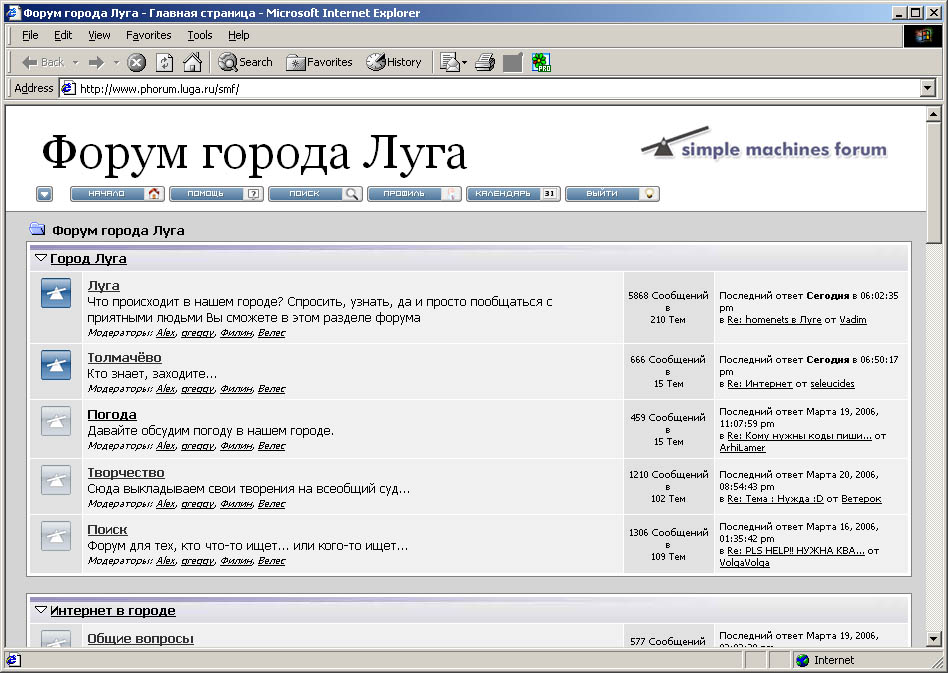The width and height of the screenshot is (948, 673).
Task: Click the Refresh page icon
Action: point(164,62)
